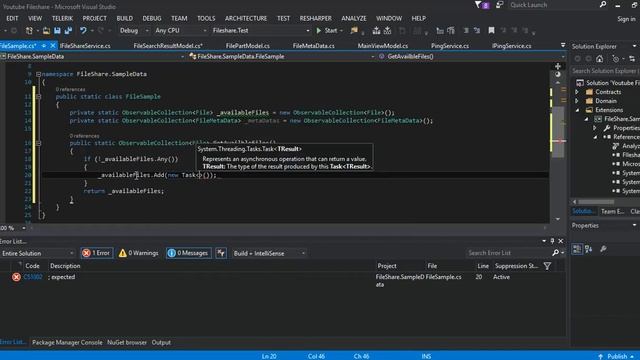
Task: Open the GetAvailbleFiles() member dropdown
Action: point(472,56)
